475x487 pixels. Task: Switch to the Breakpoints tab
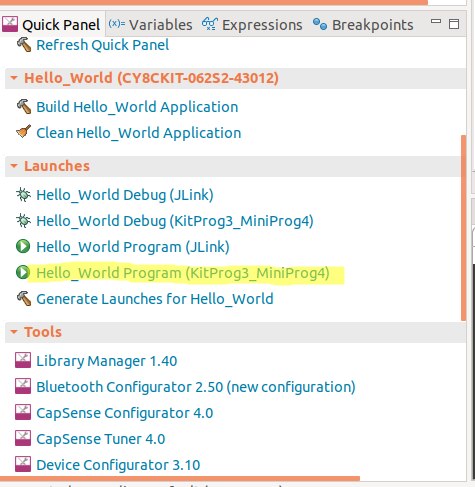(x=363, y=25)
